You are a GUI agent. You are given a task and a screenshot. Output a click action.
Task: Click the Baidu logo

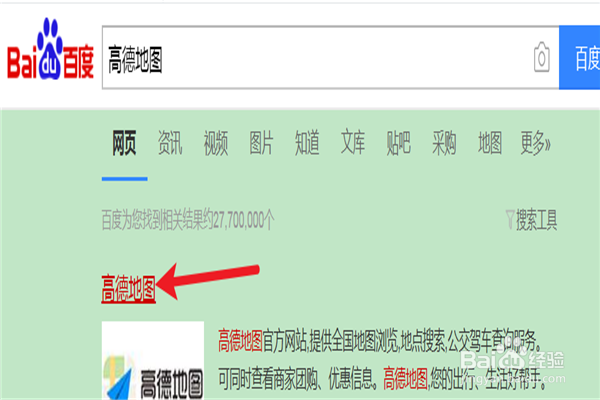coord(50,49)
